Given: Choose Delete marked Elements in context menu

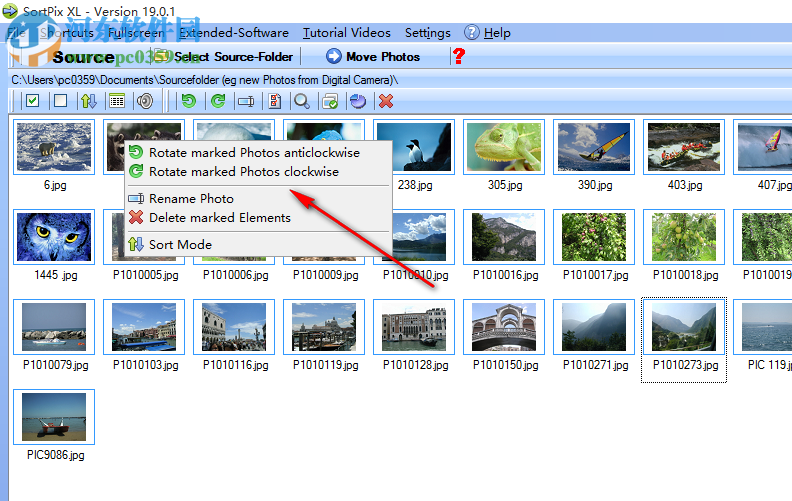Looking at the screenshot, I should (258, 218).
